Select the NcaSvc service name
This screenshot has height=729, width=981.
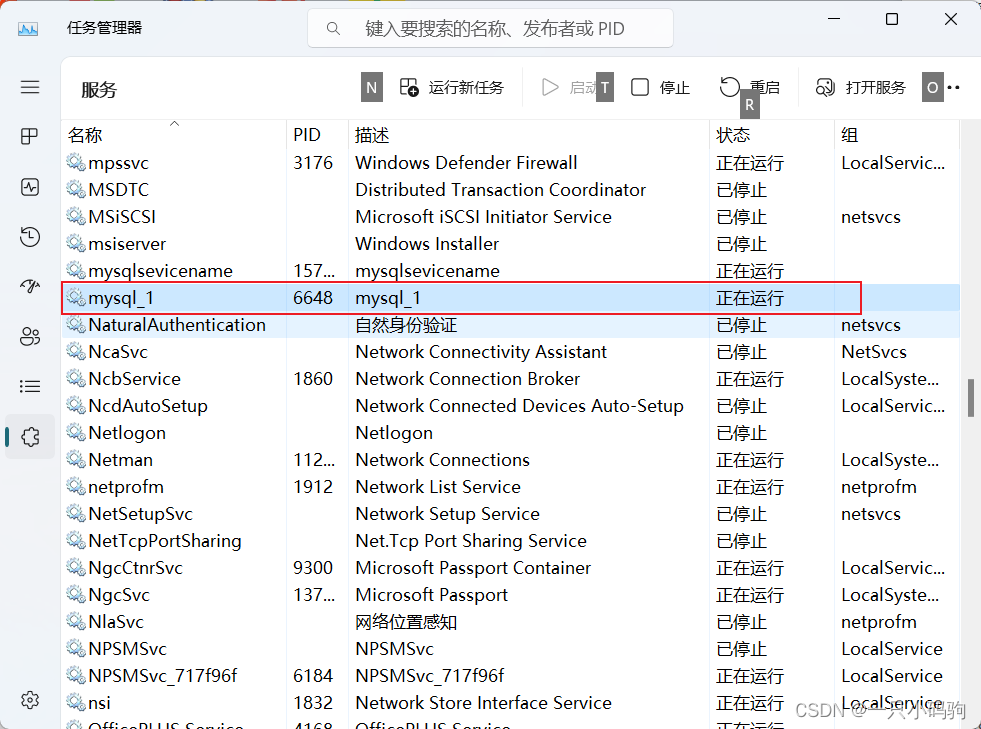(118, 352)
